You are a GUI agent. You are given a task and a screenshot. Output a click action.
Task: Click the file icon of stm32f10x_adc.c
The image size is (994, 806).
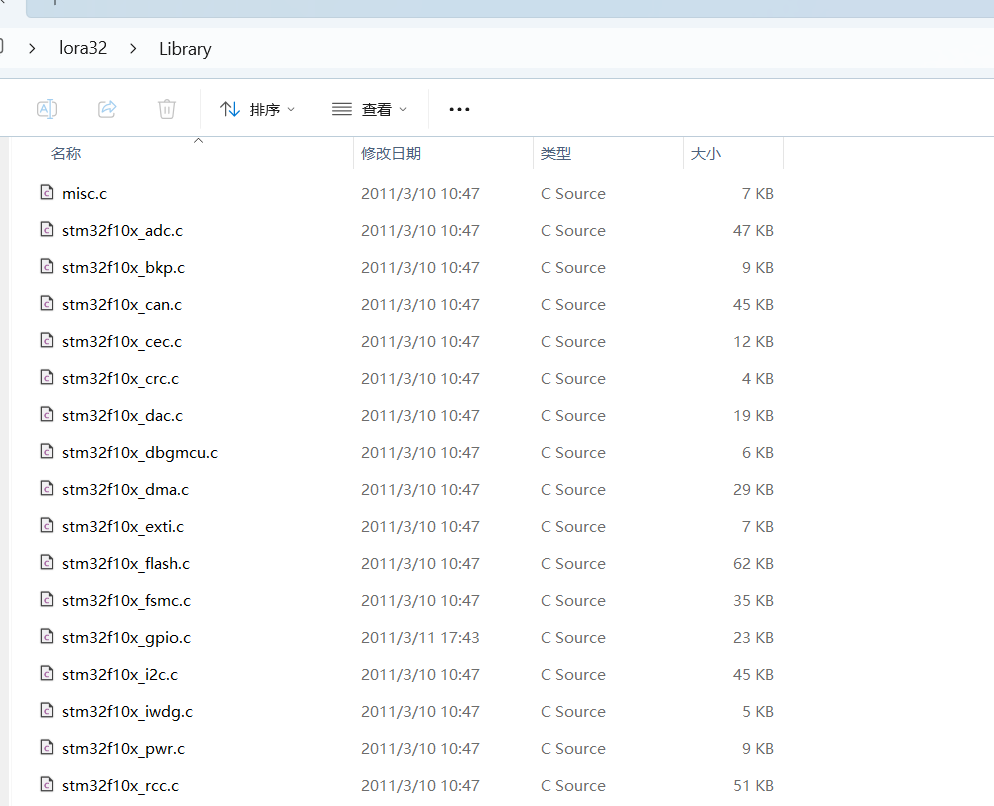47,229
